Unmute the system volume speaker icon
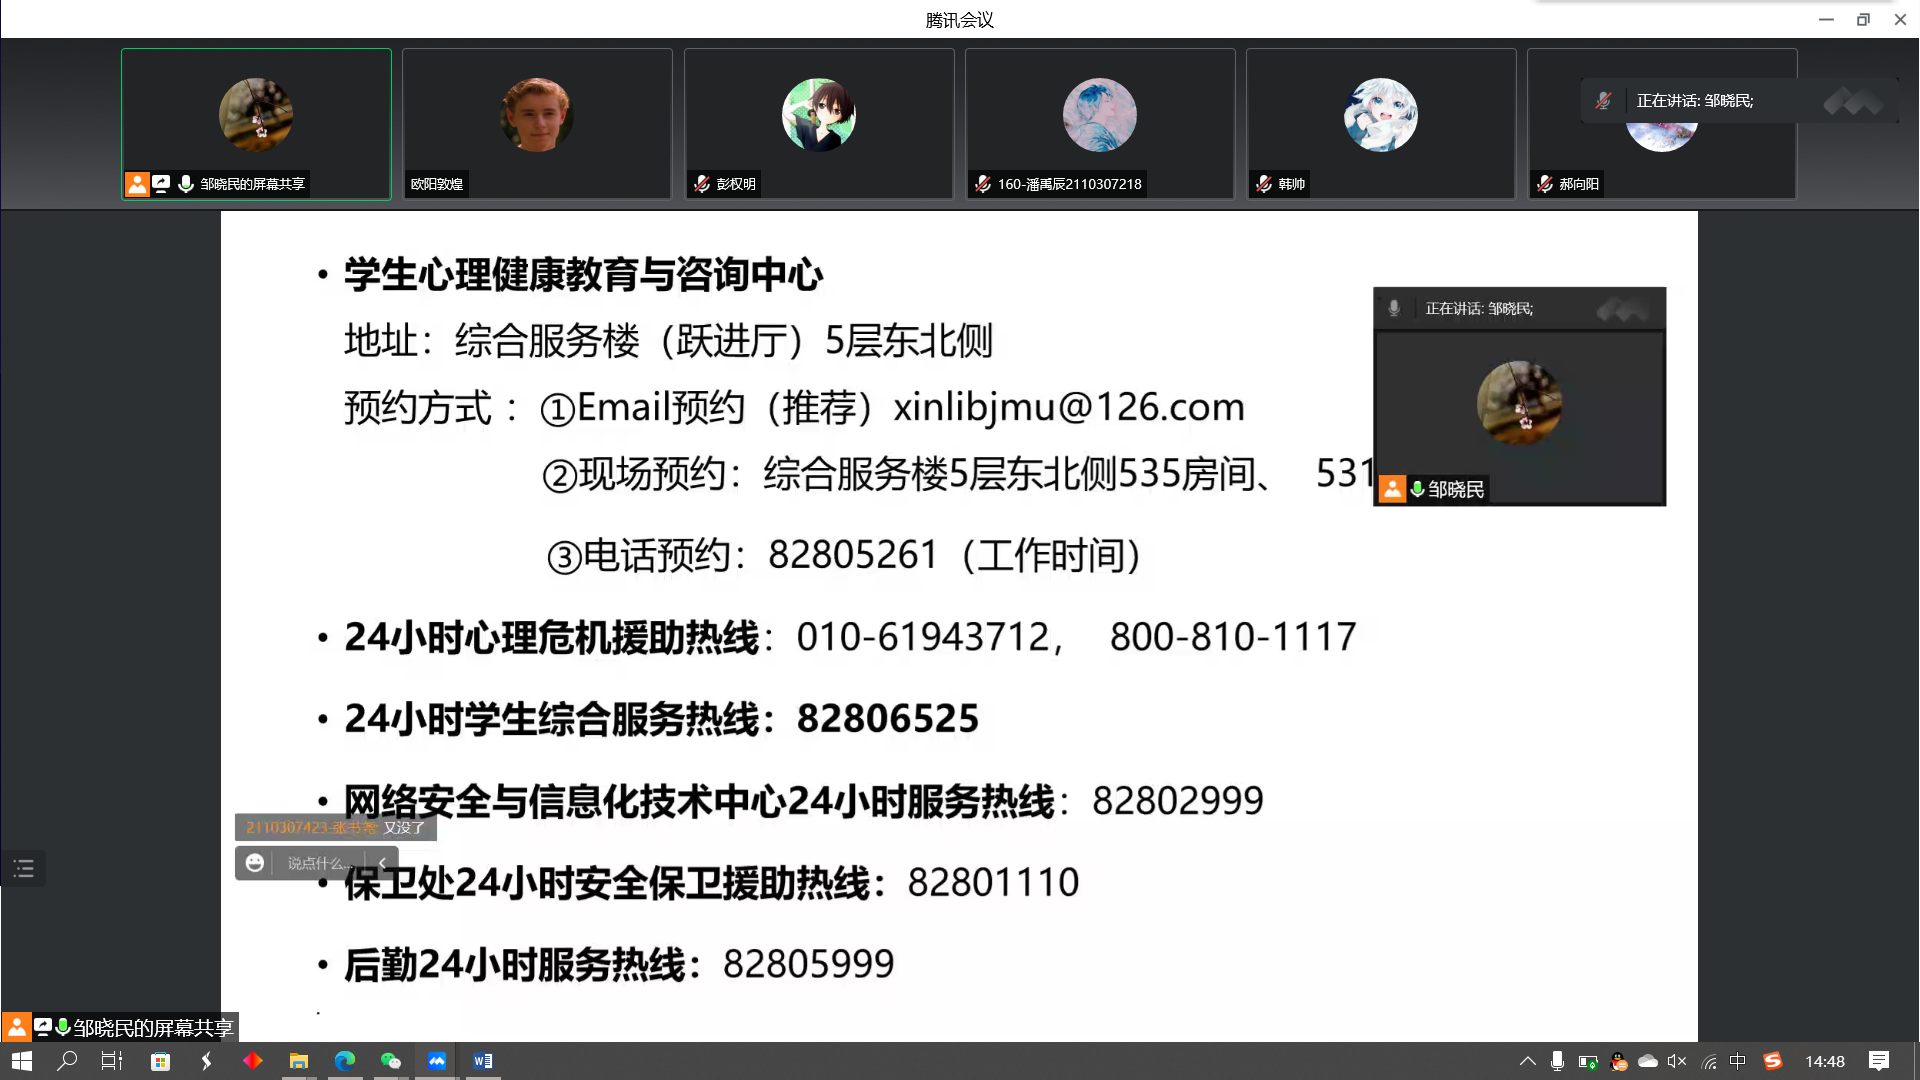The height and width of the screenshot is (1080, 1920). coord(1677,1061)
